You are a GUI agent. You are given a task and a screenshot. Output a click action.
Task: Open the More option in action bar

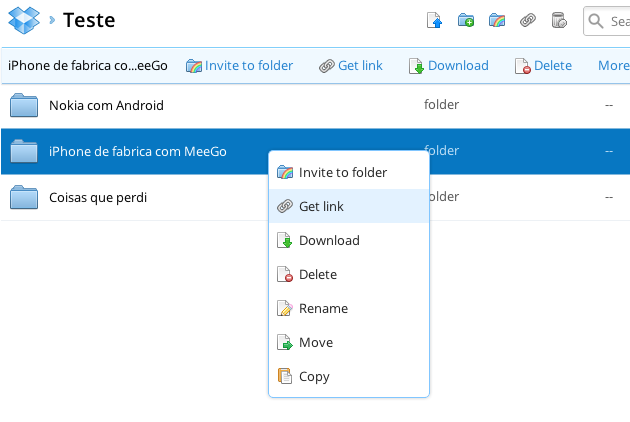click(614, 66)
